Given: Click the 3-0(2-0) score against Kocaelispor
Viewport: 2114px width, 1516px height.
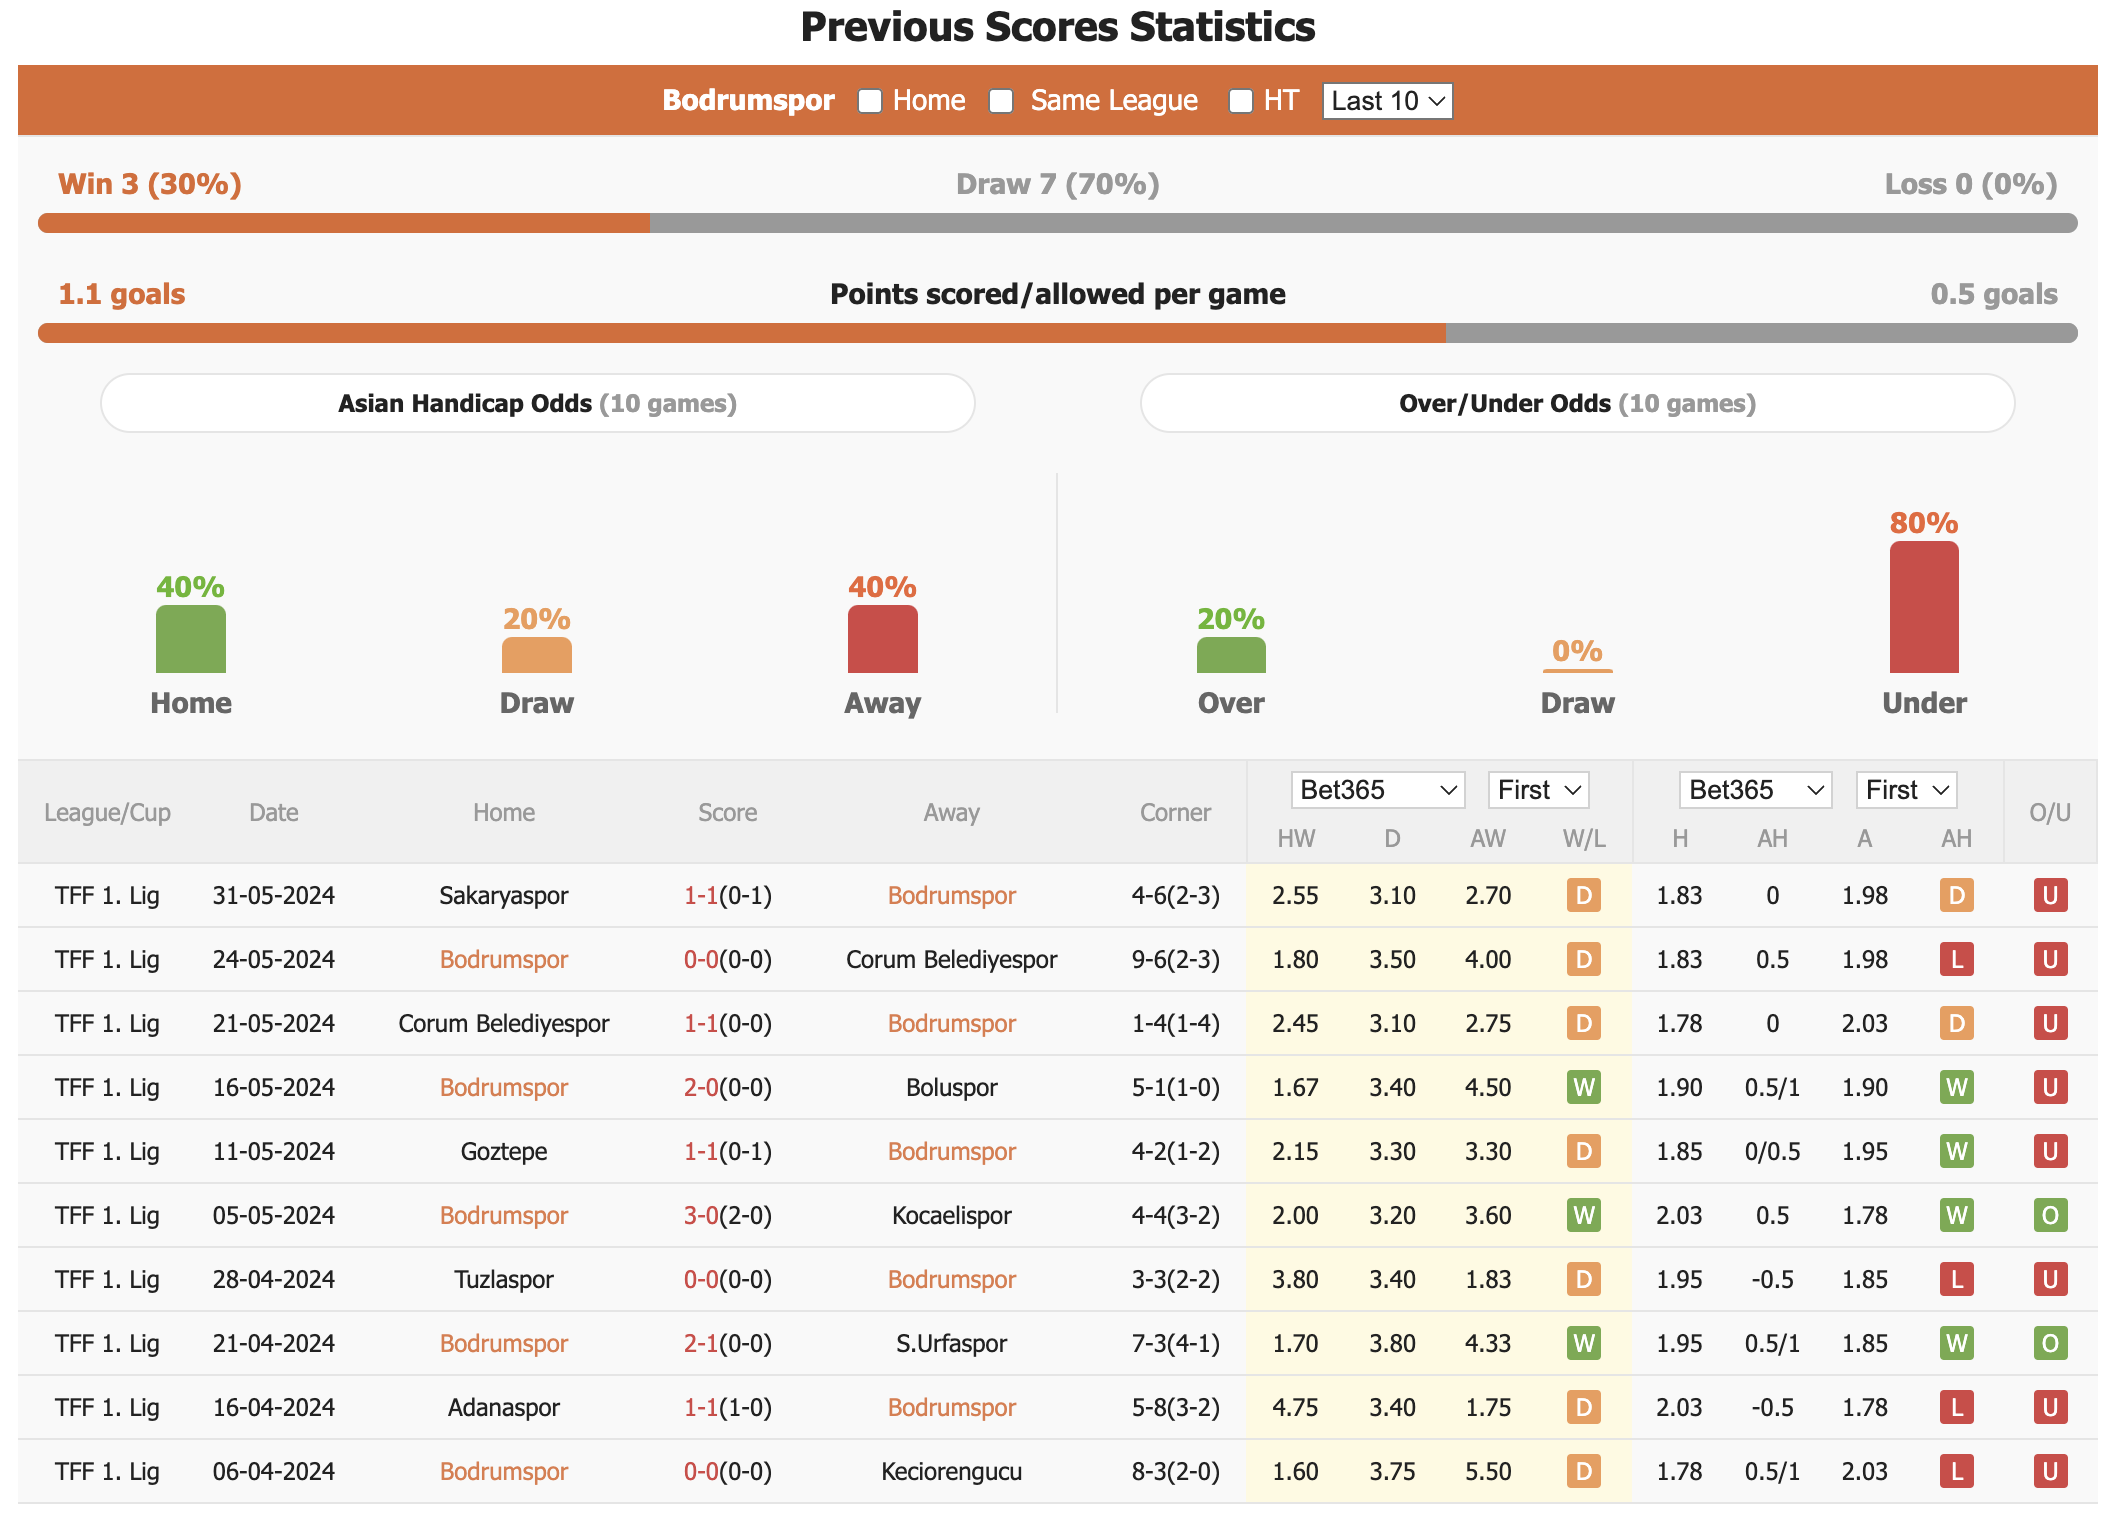Looking at the screenshot, I should coord(728,1215).
